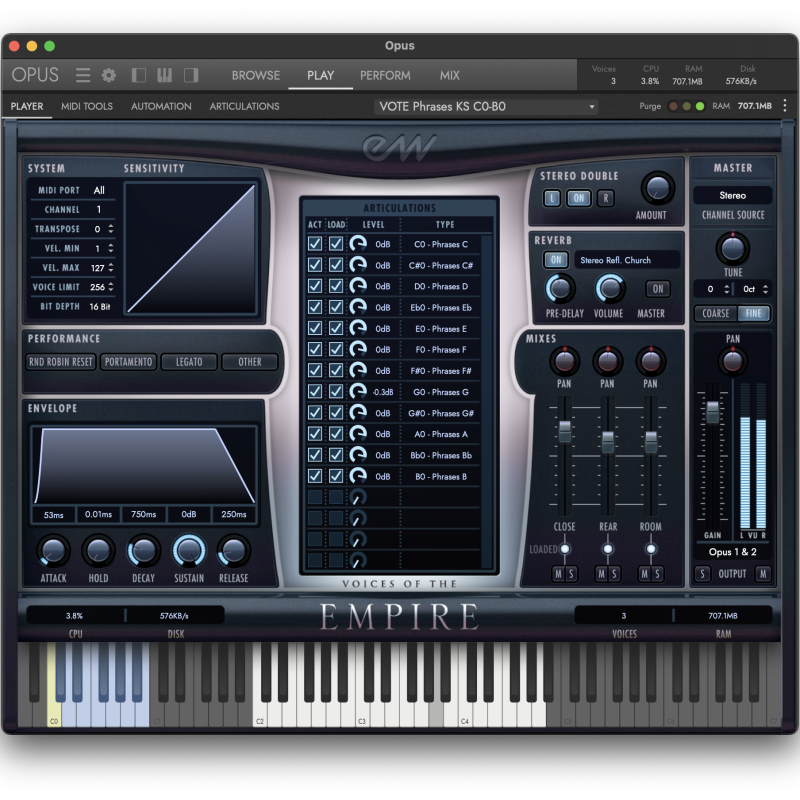Adjust the envelope Attack knob
800x800 pixels.
coord(53,551)
